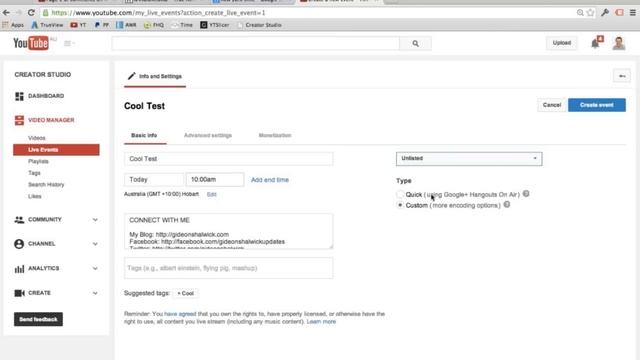Viewport: 640px width, 360px height.
Task: Open the Apps bookmark
Action: (13, 25)
